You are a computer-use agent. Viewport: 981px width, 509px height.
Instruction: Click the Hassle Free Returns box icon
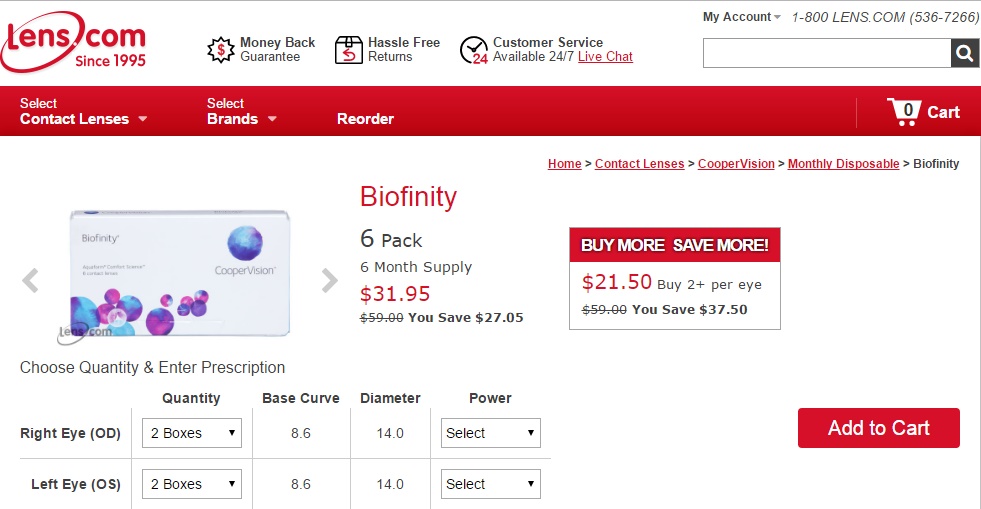(348, 50)
